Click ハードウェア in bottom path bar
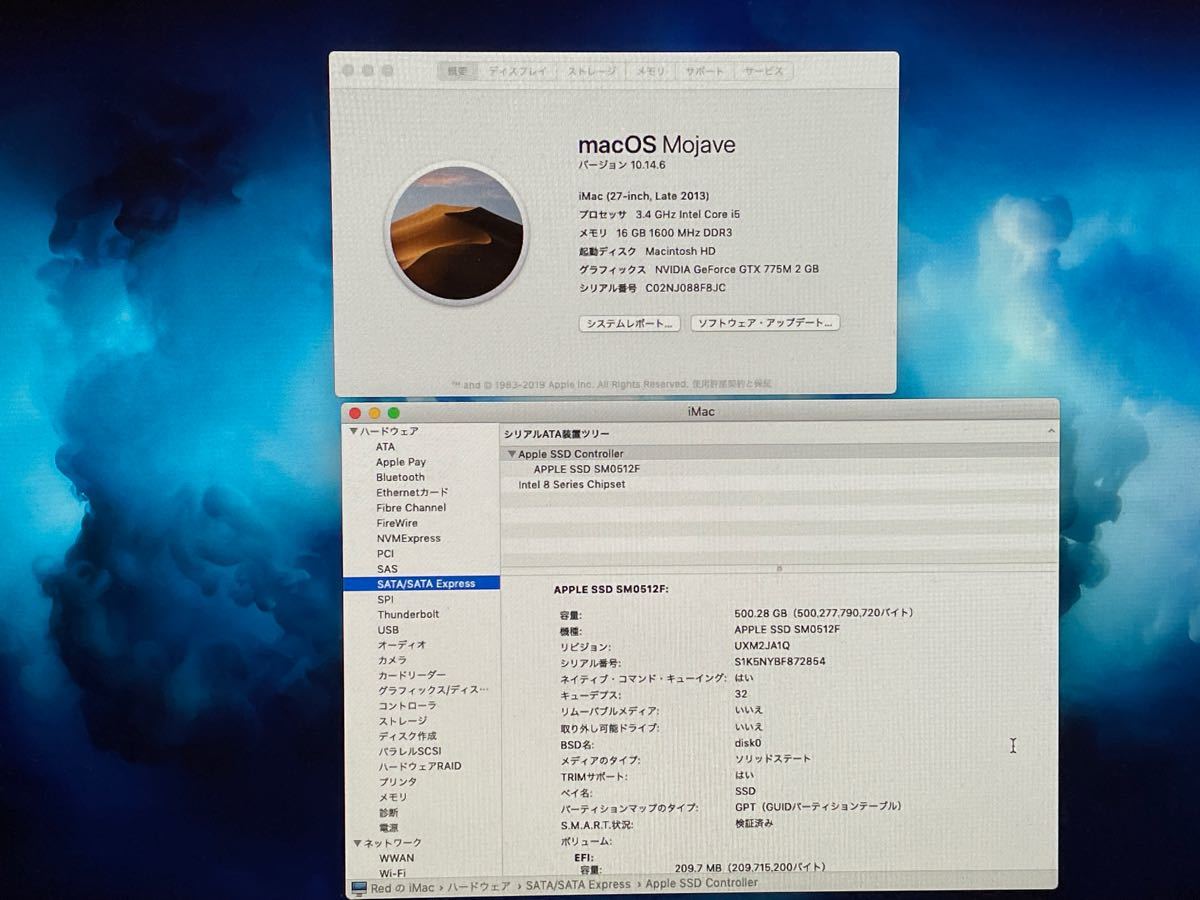The height and width of the screenshot is (900, 1200). coord(478,886)
